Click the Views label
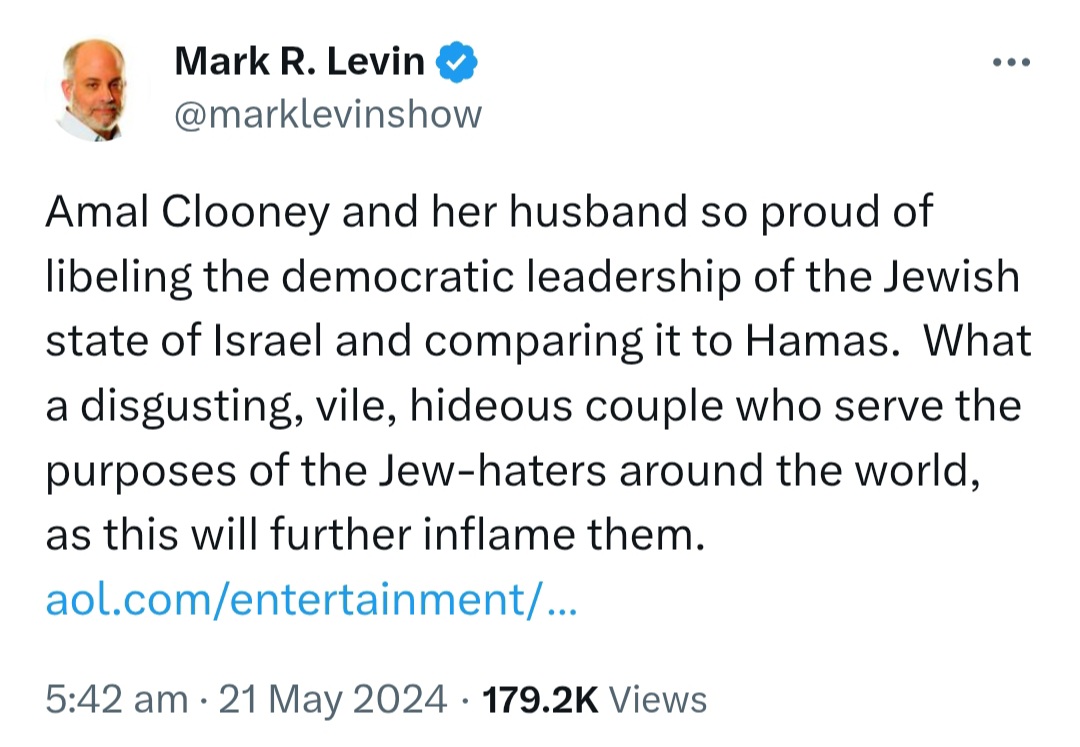 coord(658,699)
